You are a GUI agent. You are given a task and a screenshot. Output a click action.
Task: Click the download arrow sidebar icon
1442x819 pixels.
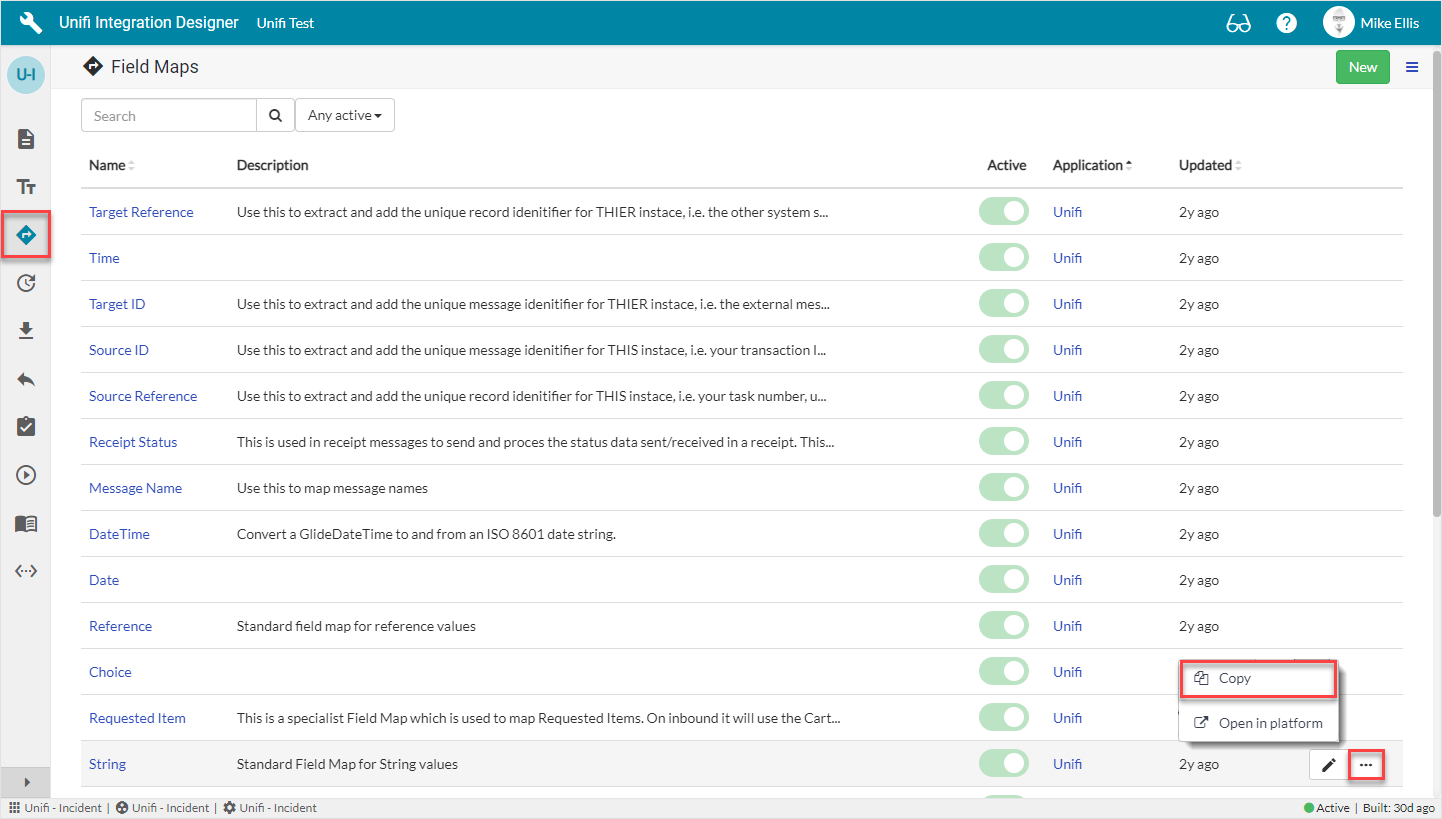coord(26,331)
